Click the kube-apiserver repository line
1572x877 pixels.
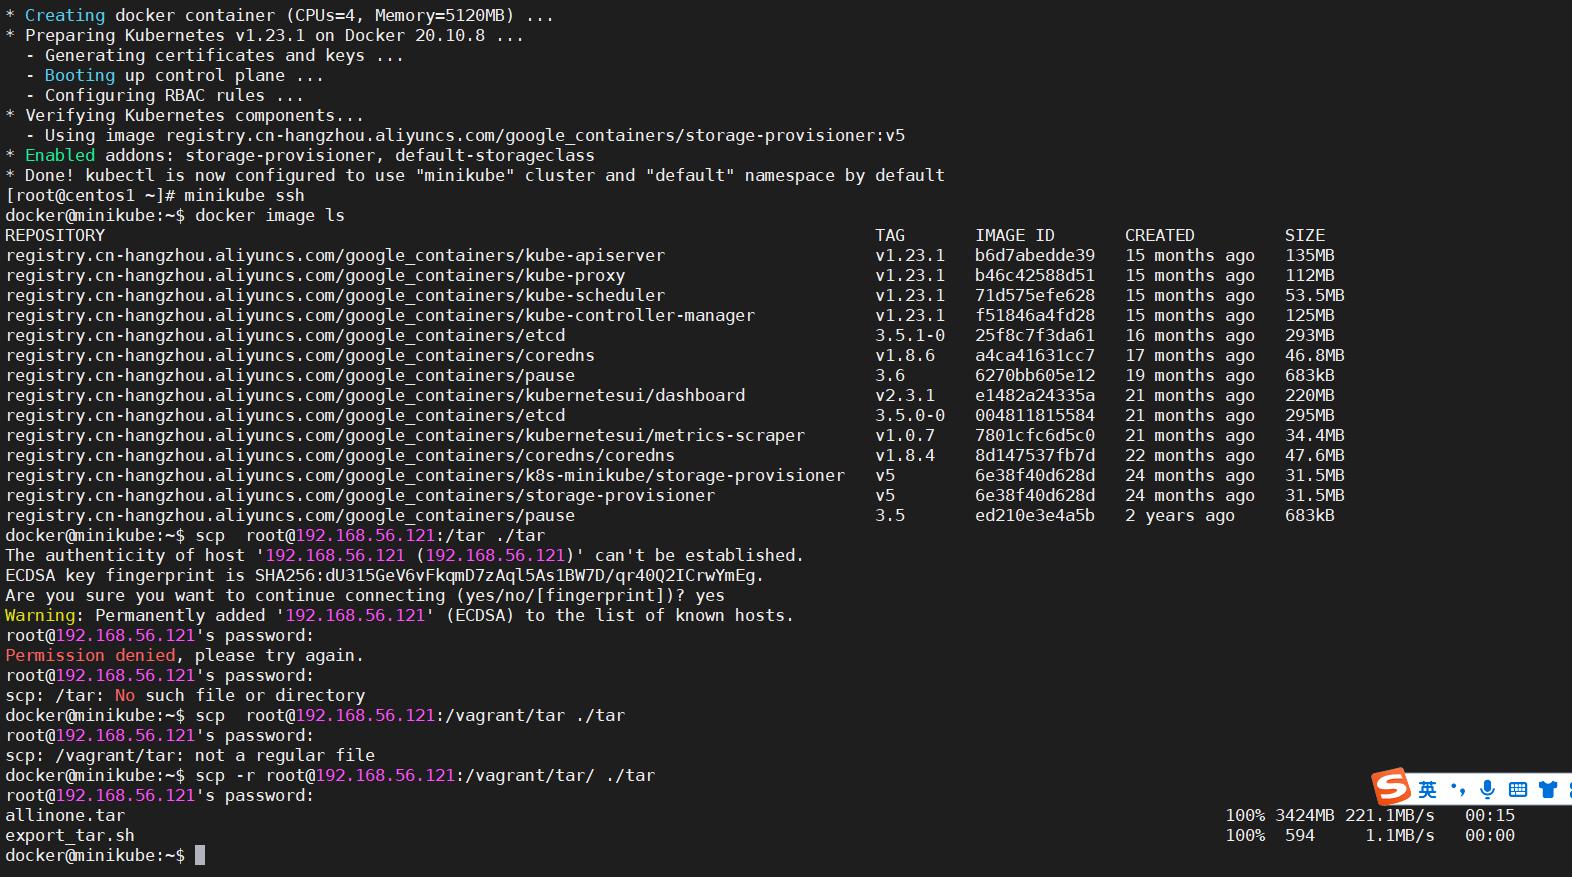pyautogui.click(x=335, y=255)
